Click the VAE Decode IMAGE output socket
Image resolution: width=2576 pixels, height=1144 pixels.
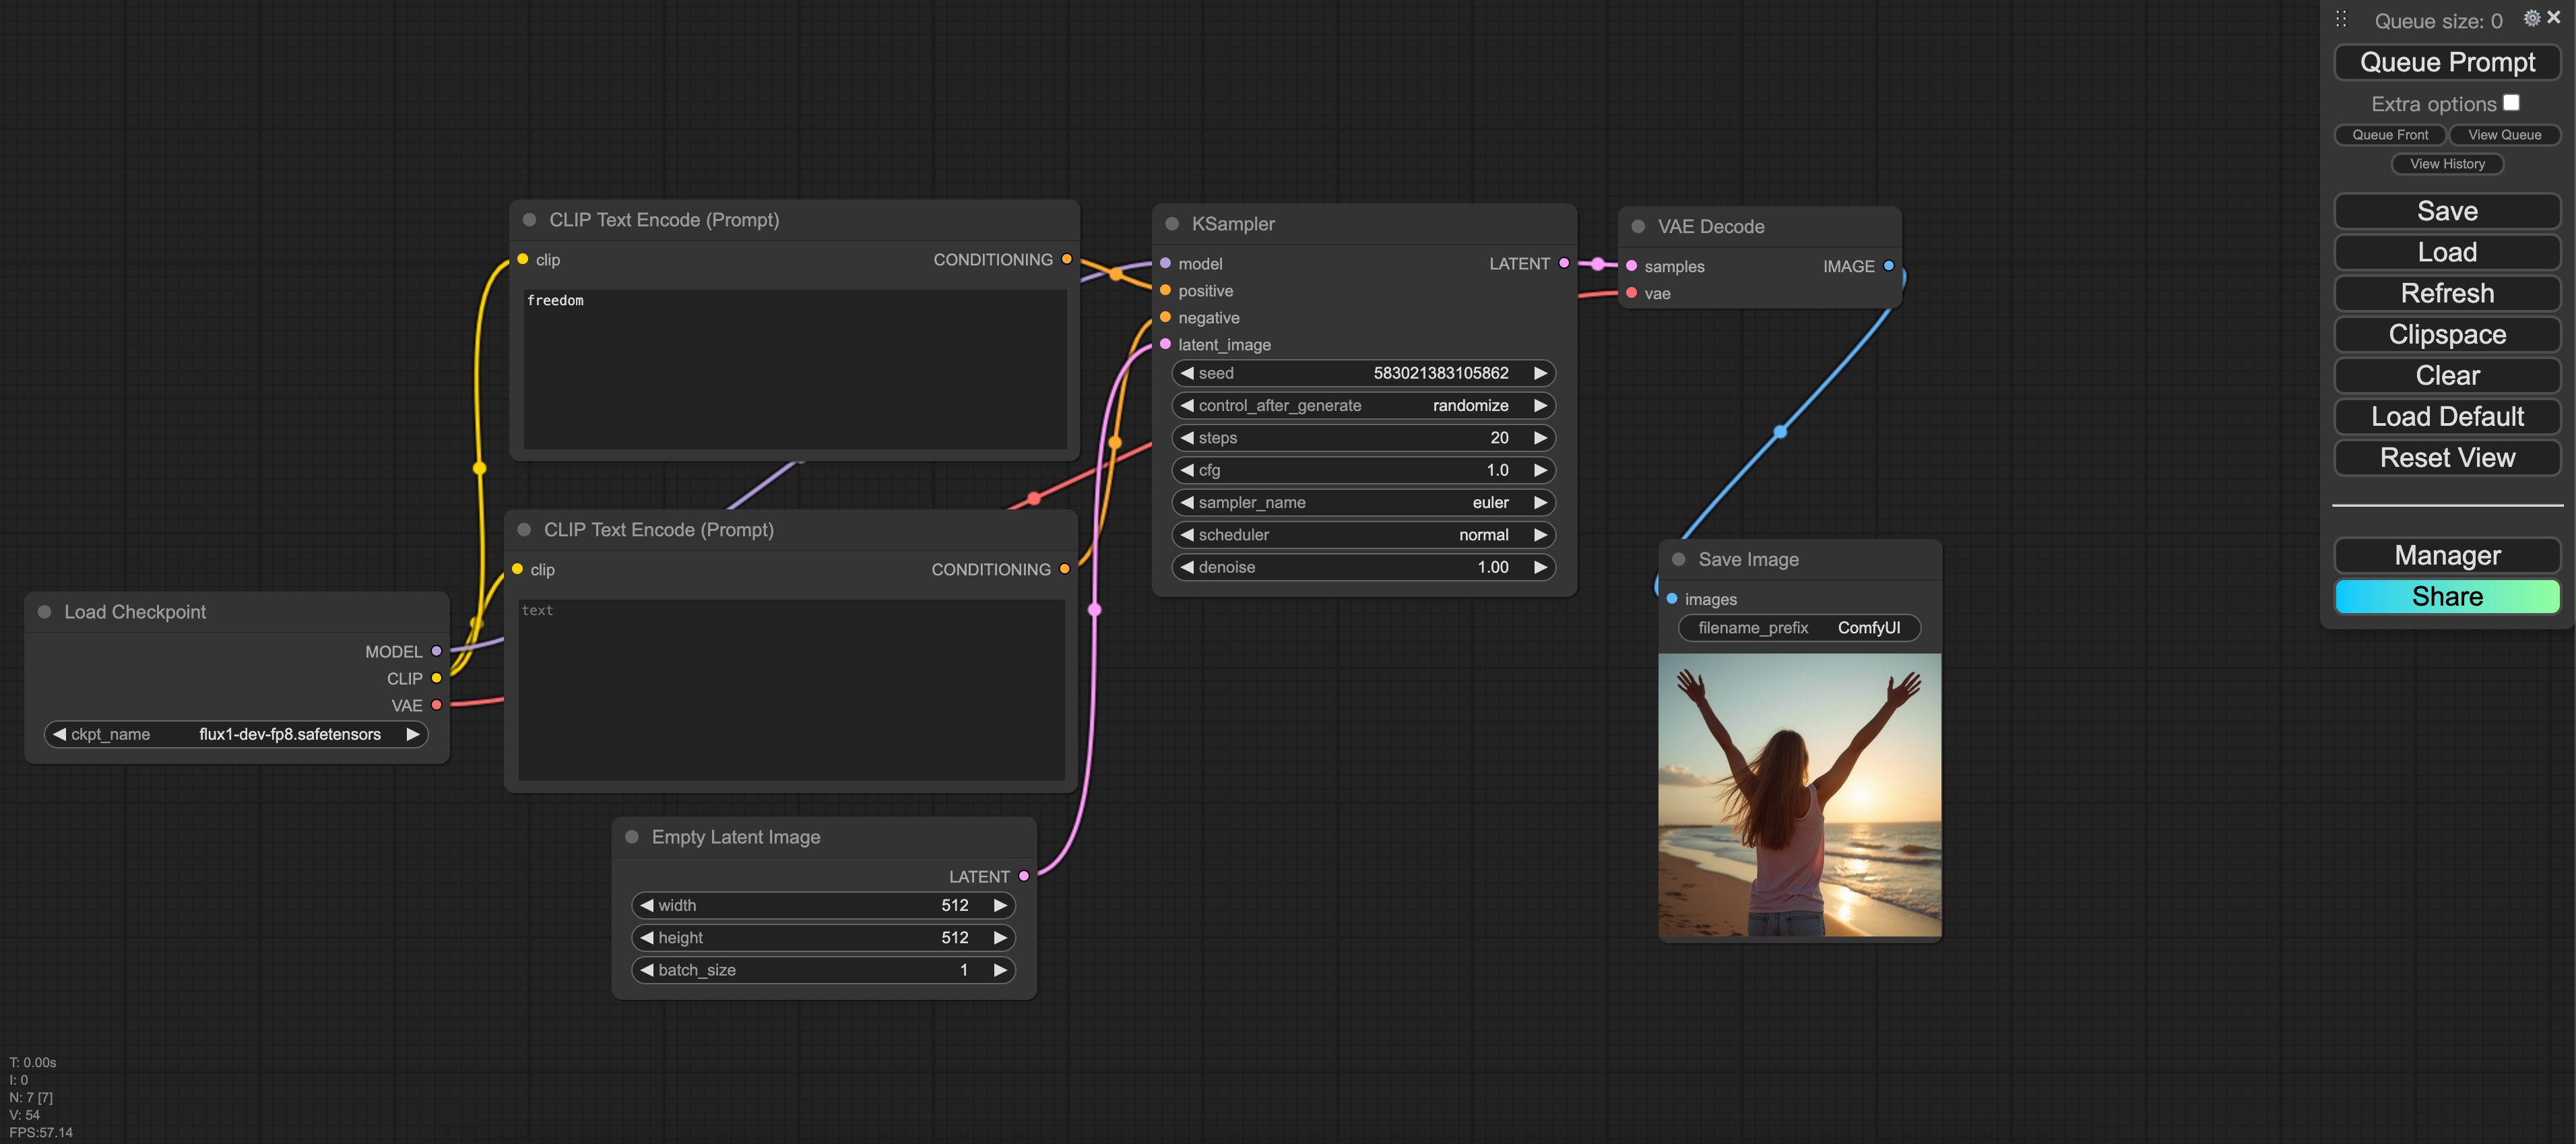(1888, 266)
